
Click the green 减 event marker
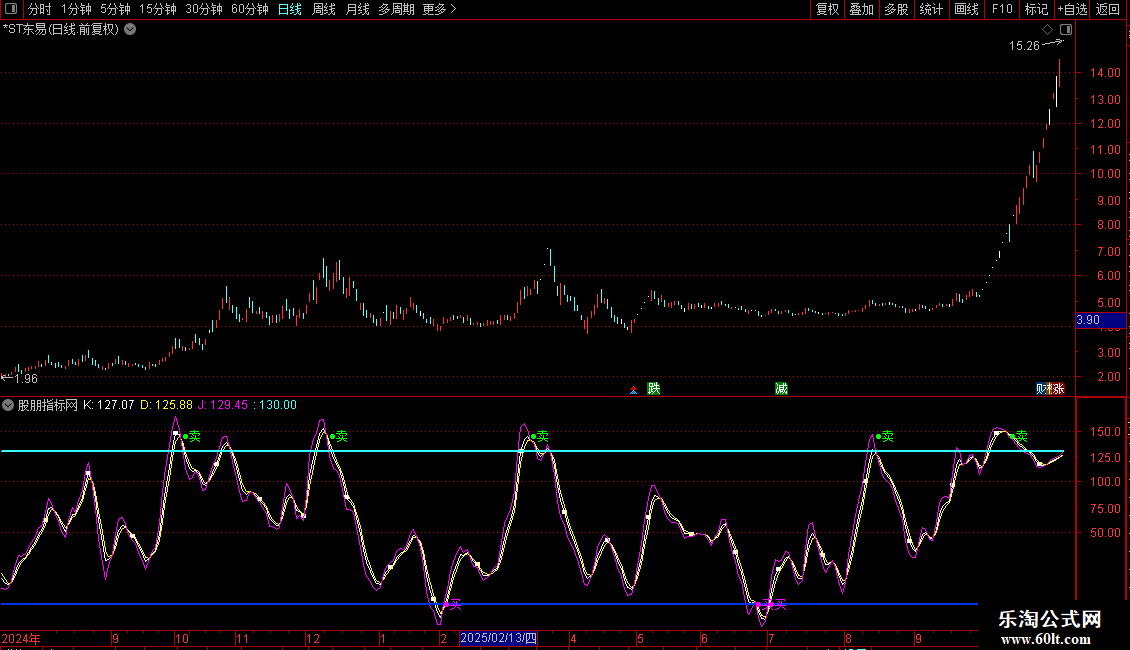click(781, 388)
